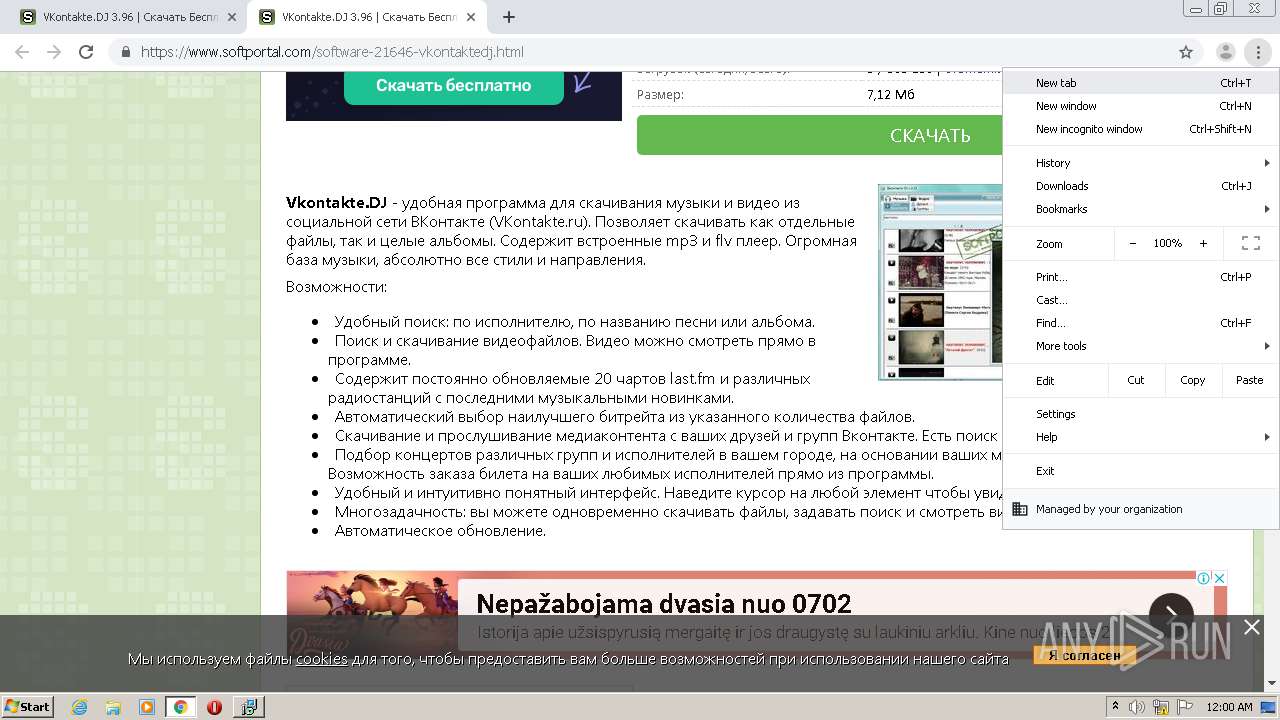Click the Windows Start button
Image resolution: width=1280 pixels, height=720 pixels.
(x=27, y=707)
